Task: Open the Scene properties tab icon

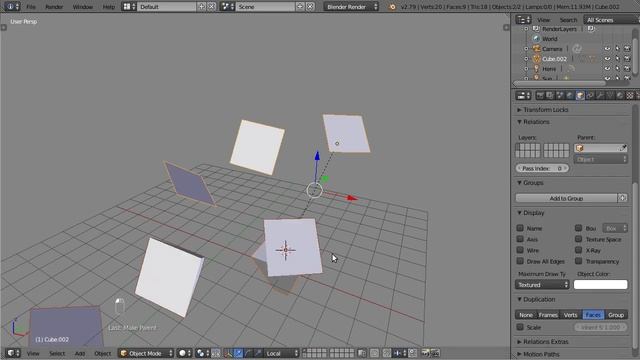Action: (560, 96)
